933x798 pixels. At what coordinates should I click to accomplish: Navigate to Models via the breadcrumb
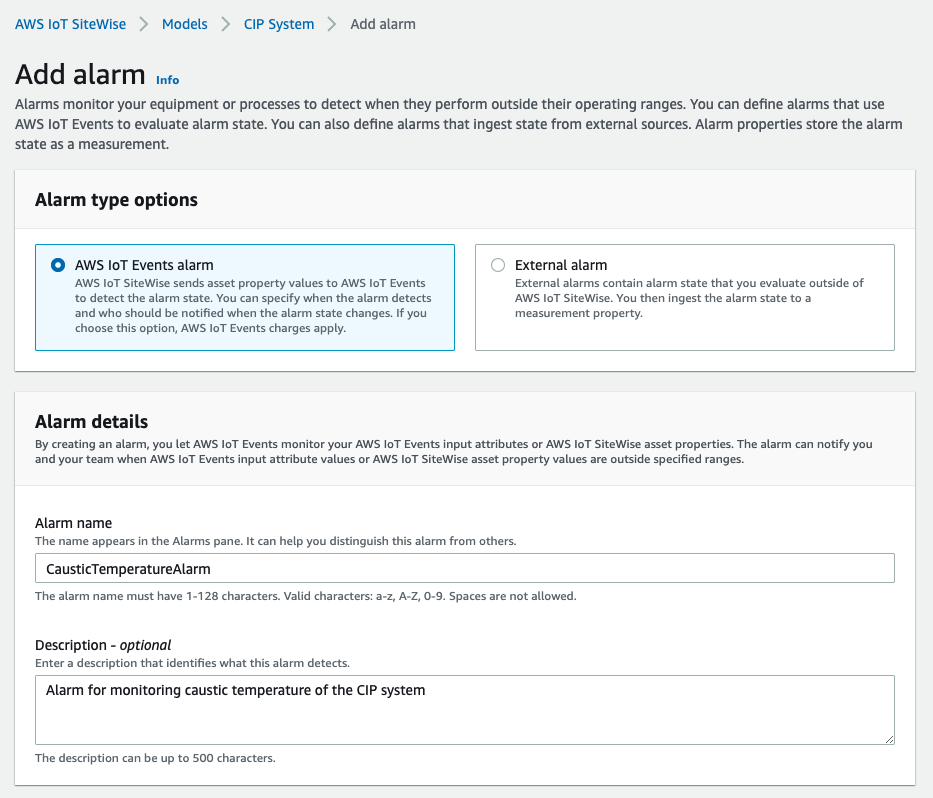click(184, 24)
